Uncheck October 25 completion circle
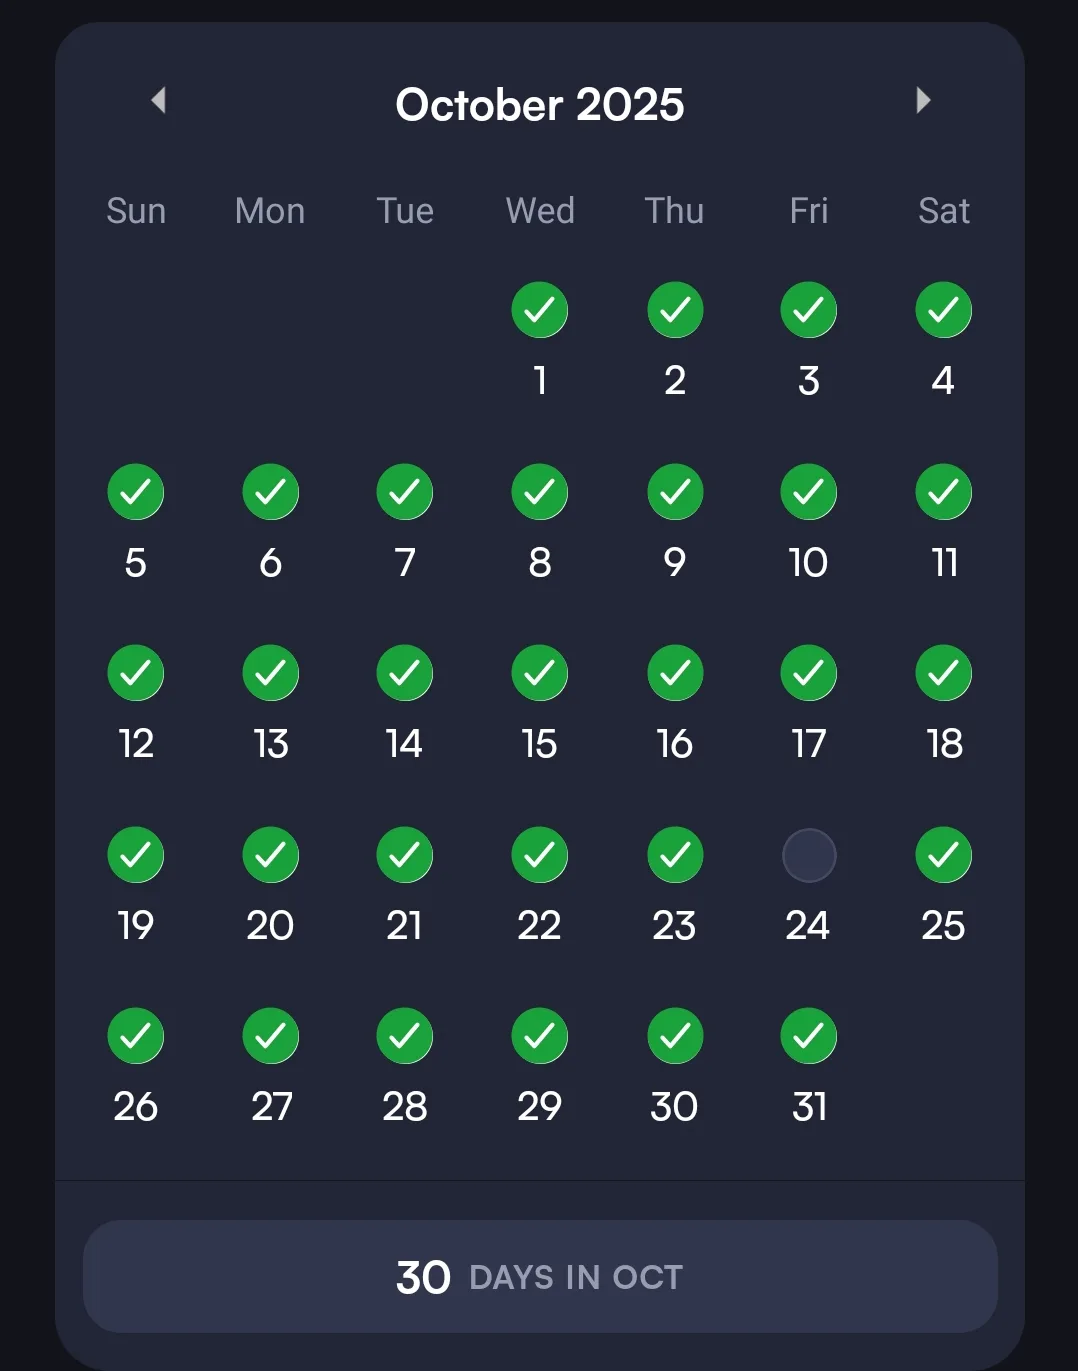Image resolution: width=1078 pixels, height=1371 pixels. tap(943, 856)
